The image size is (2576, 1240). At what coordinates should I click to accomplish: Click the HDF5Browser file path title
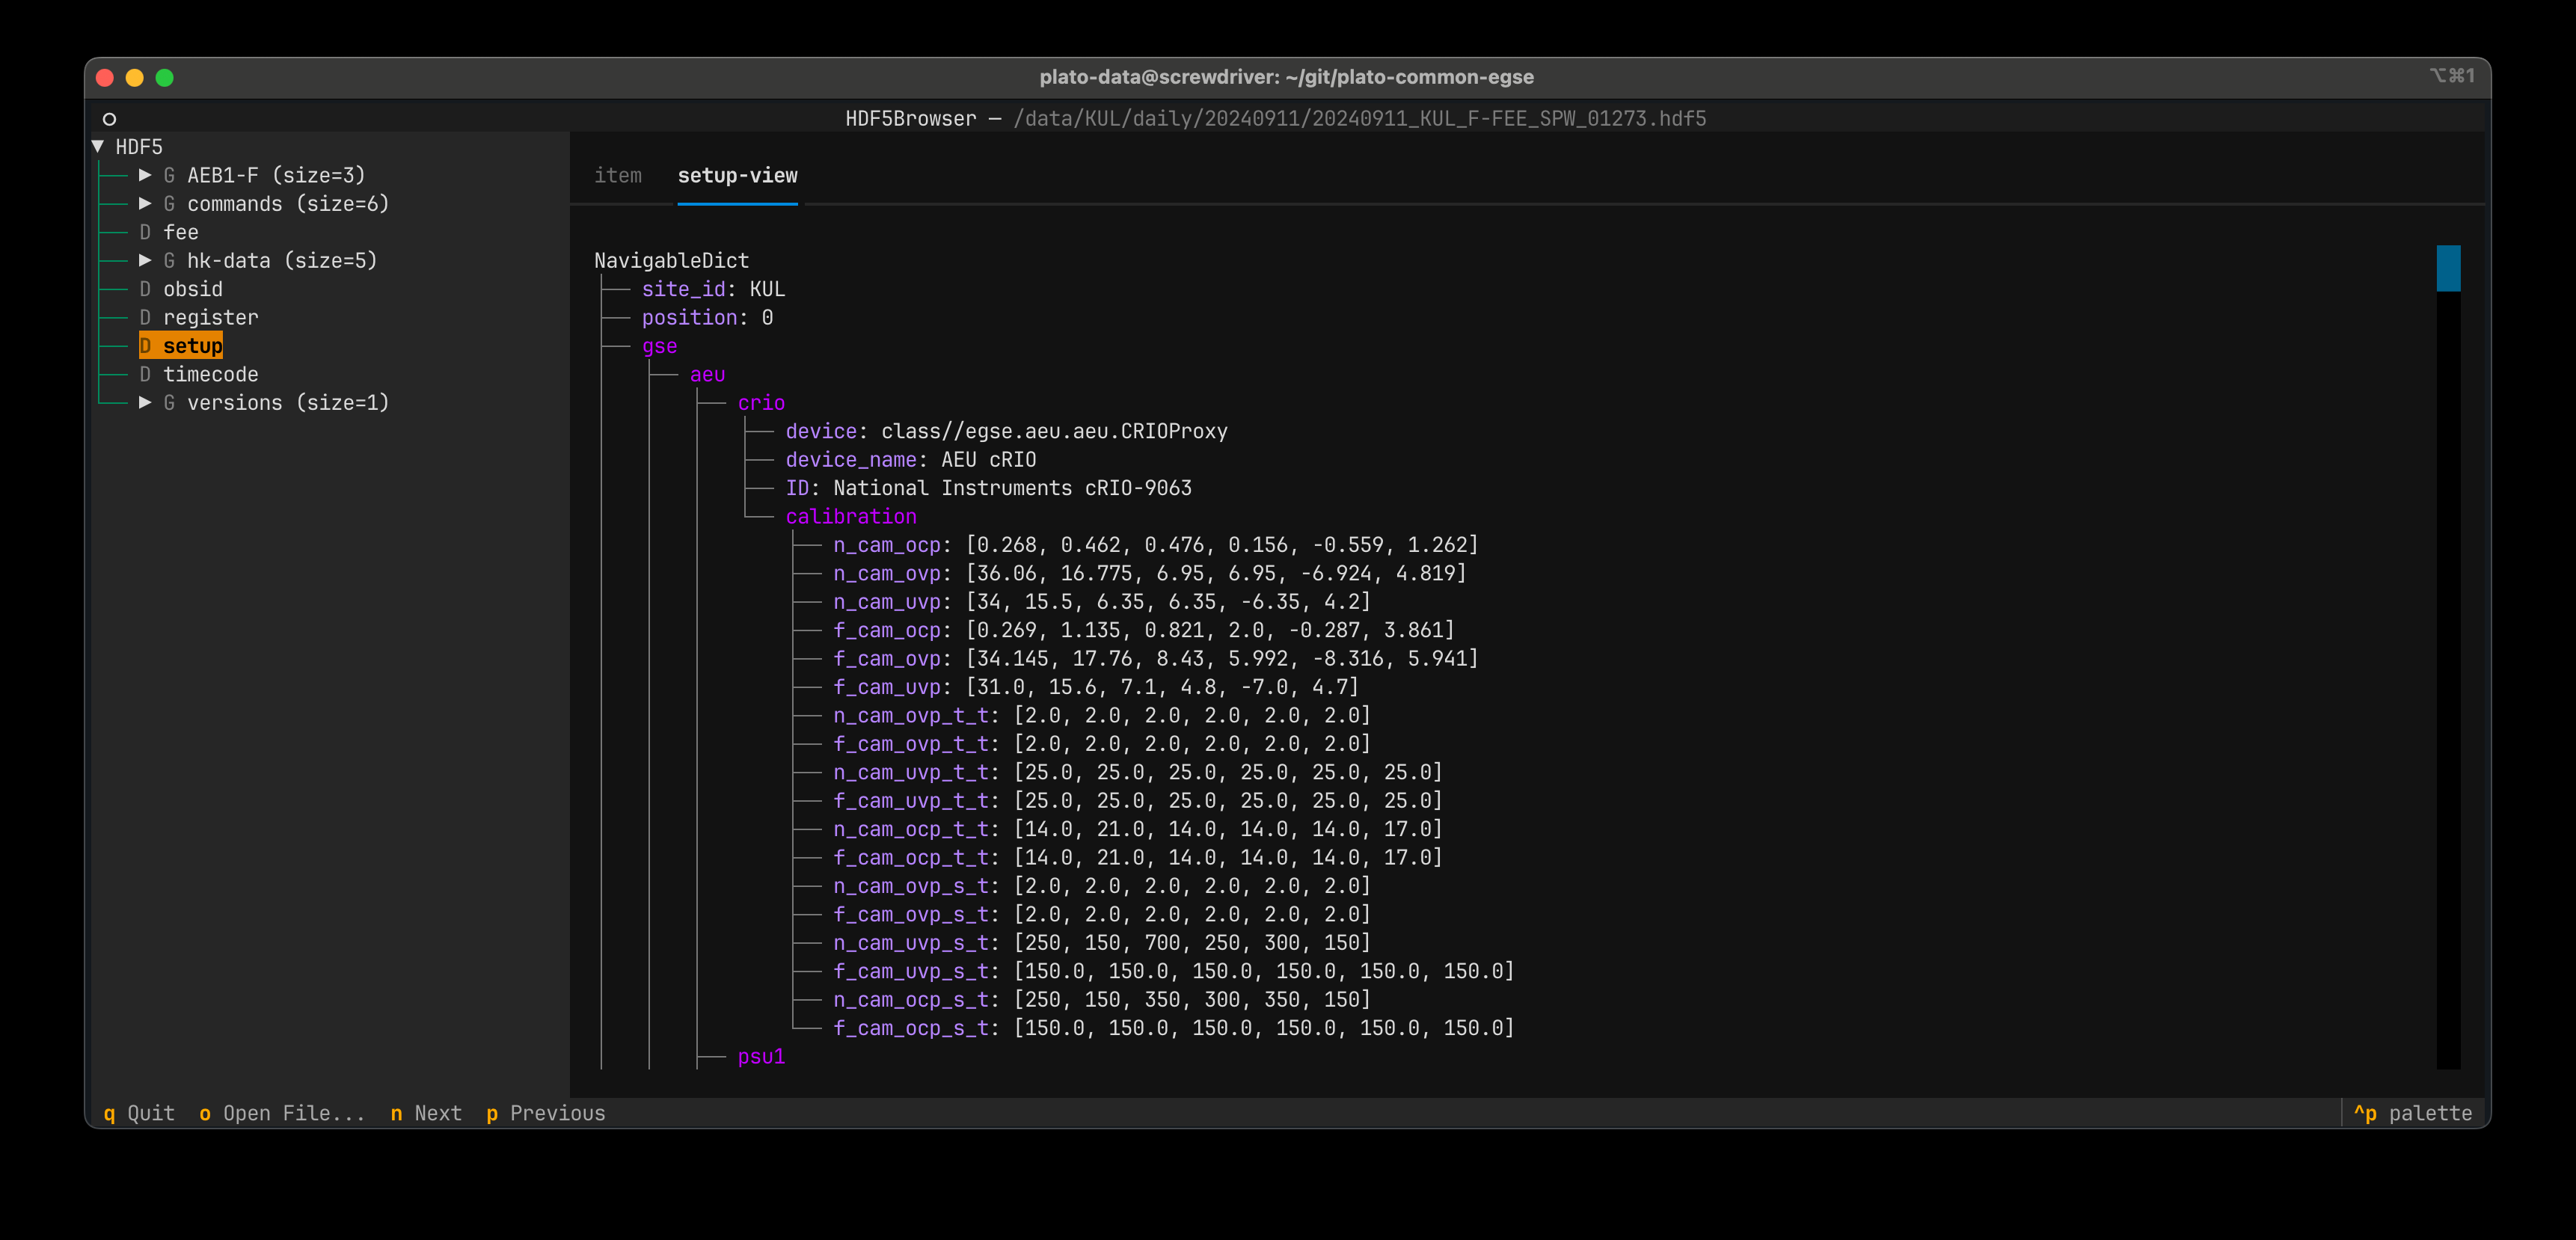tap(1276, 119)
